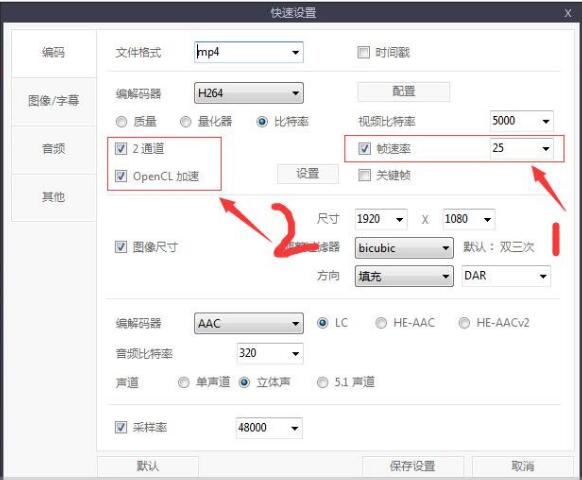582x480 pixels.
Task: Click the 默认 button
Action: [x=148, y=466]
